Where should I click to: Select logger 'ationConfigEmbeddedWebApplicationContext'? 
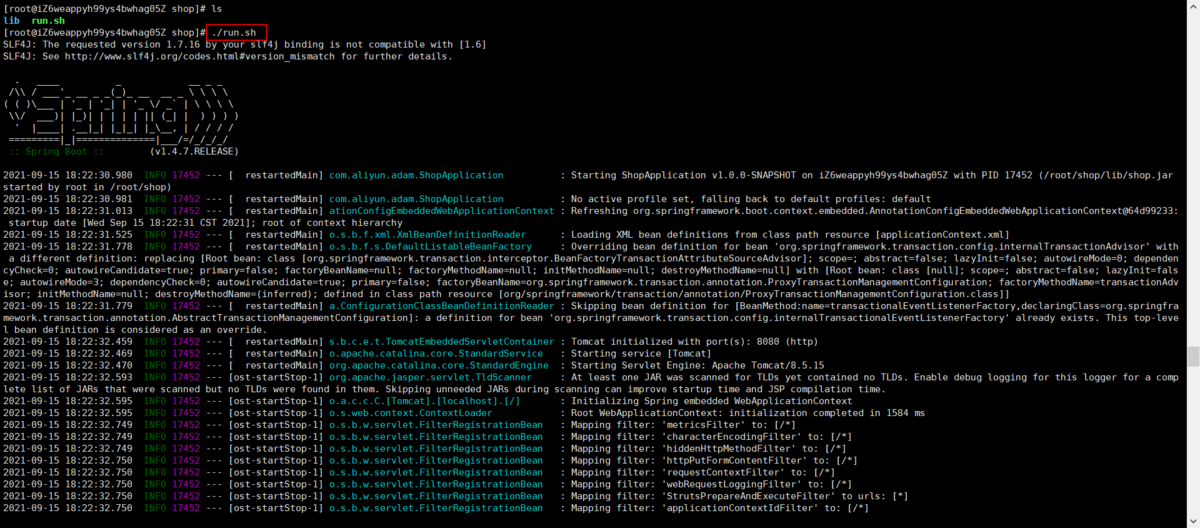tap(440, 212)
